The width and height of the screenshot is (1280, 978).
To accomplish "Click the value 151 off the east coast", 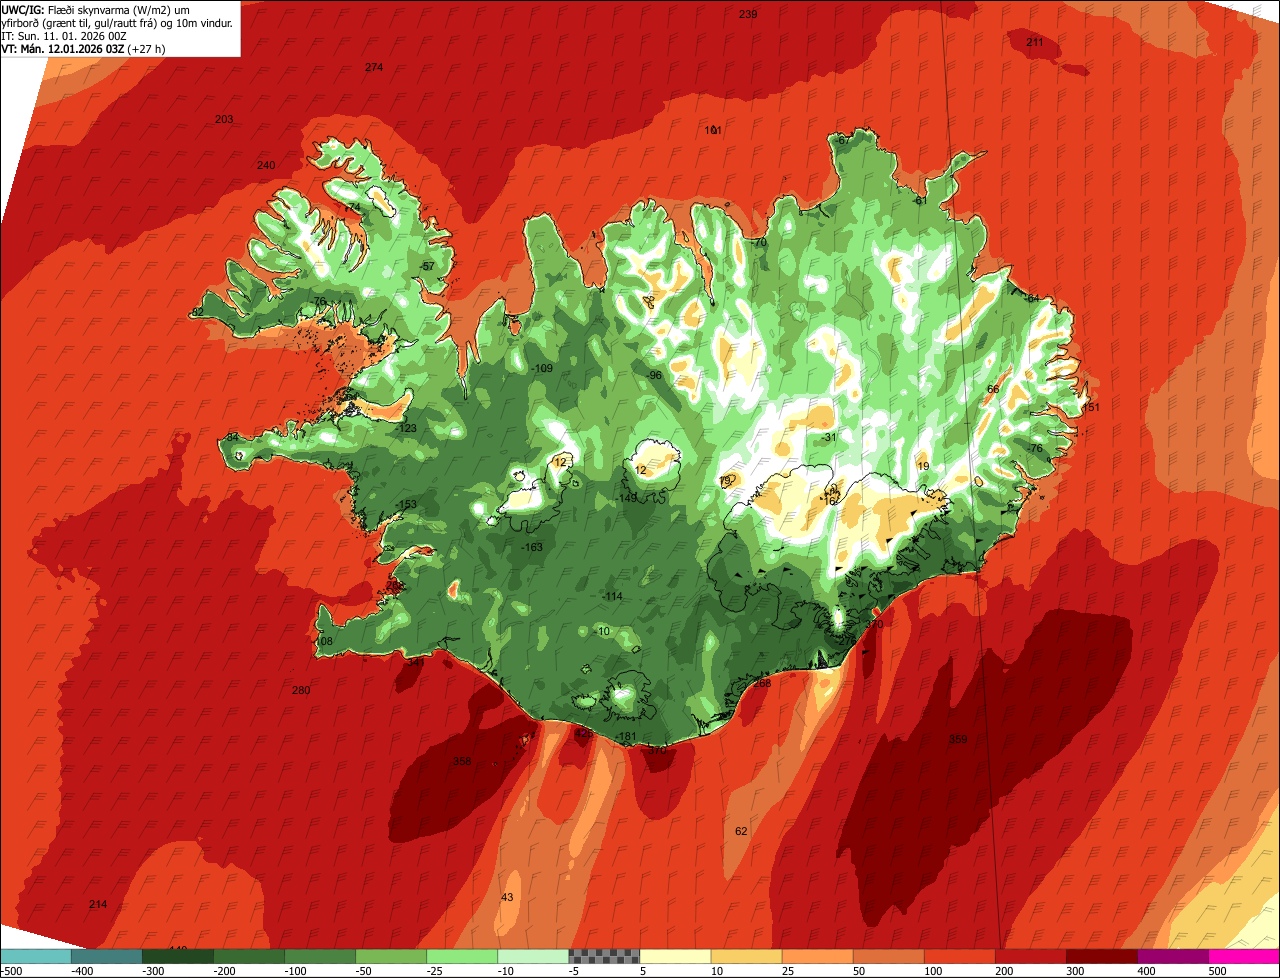I will tap(1090, 407).
